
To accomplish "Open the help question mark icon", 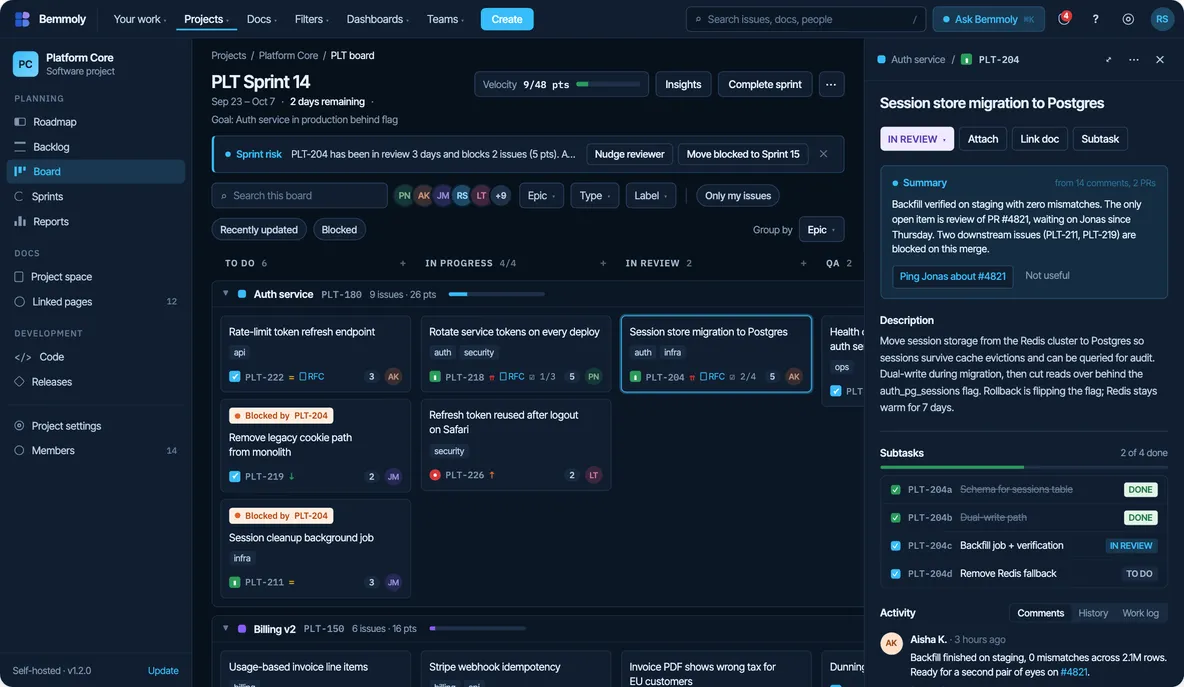I will [1096, 19].
